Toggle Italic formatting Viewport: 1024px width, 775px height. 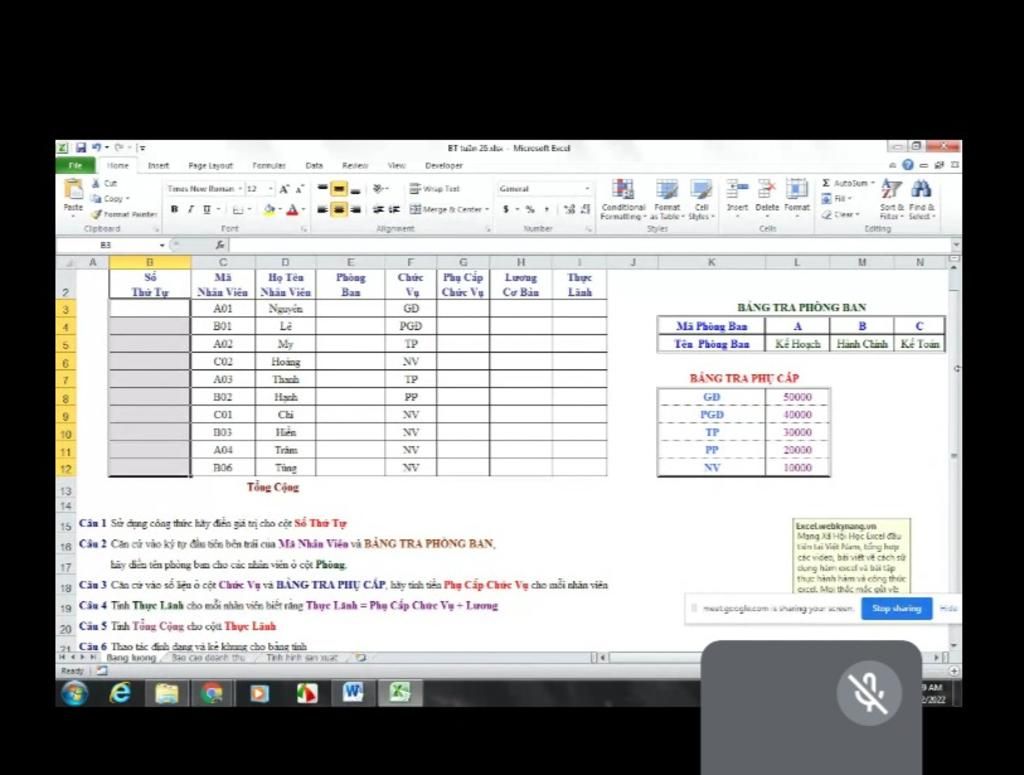pos(191,210)
